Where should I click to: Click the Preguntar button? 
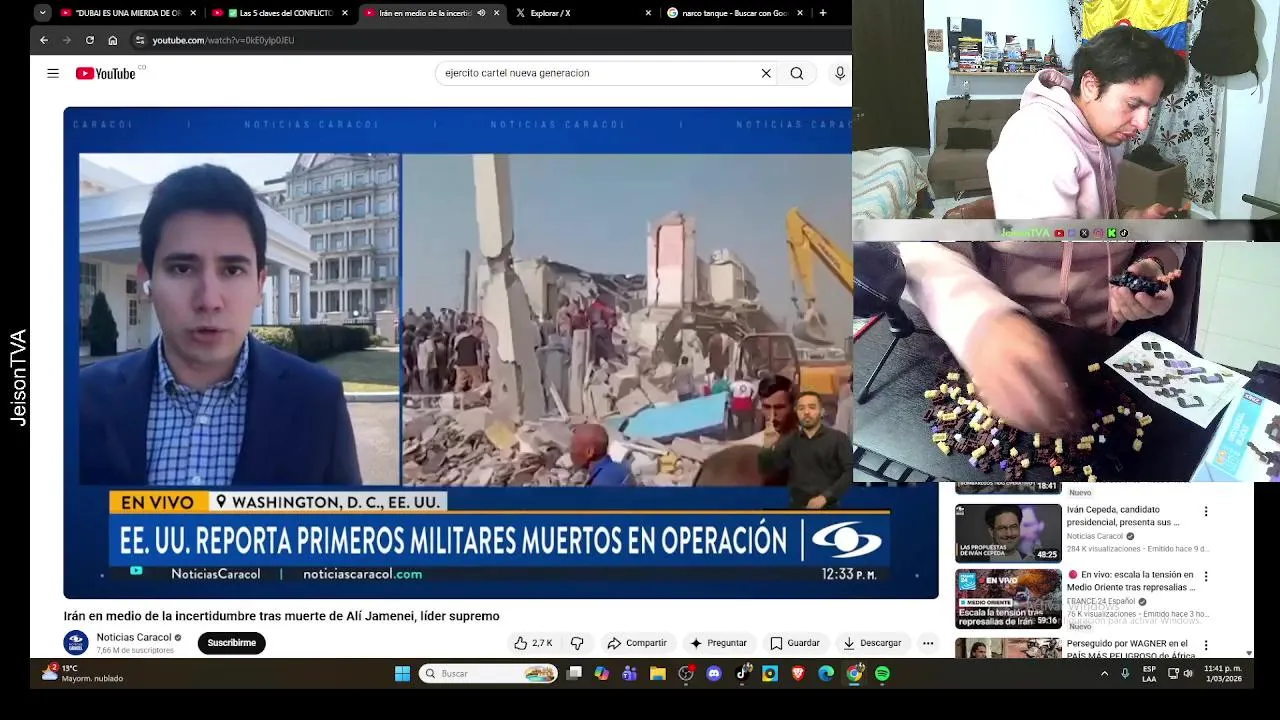718,643
